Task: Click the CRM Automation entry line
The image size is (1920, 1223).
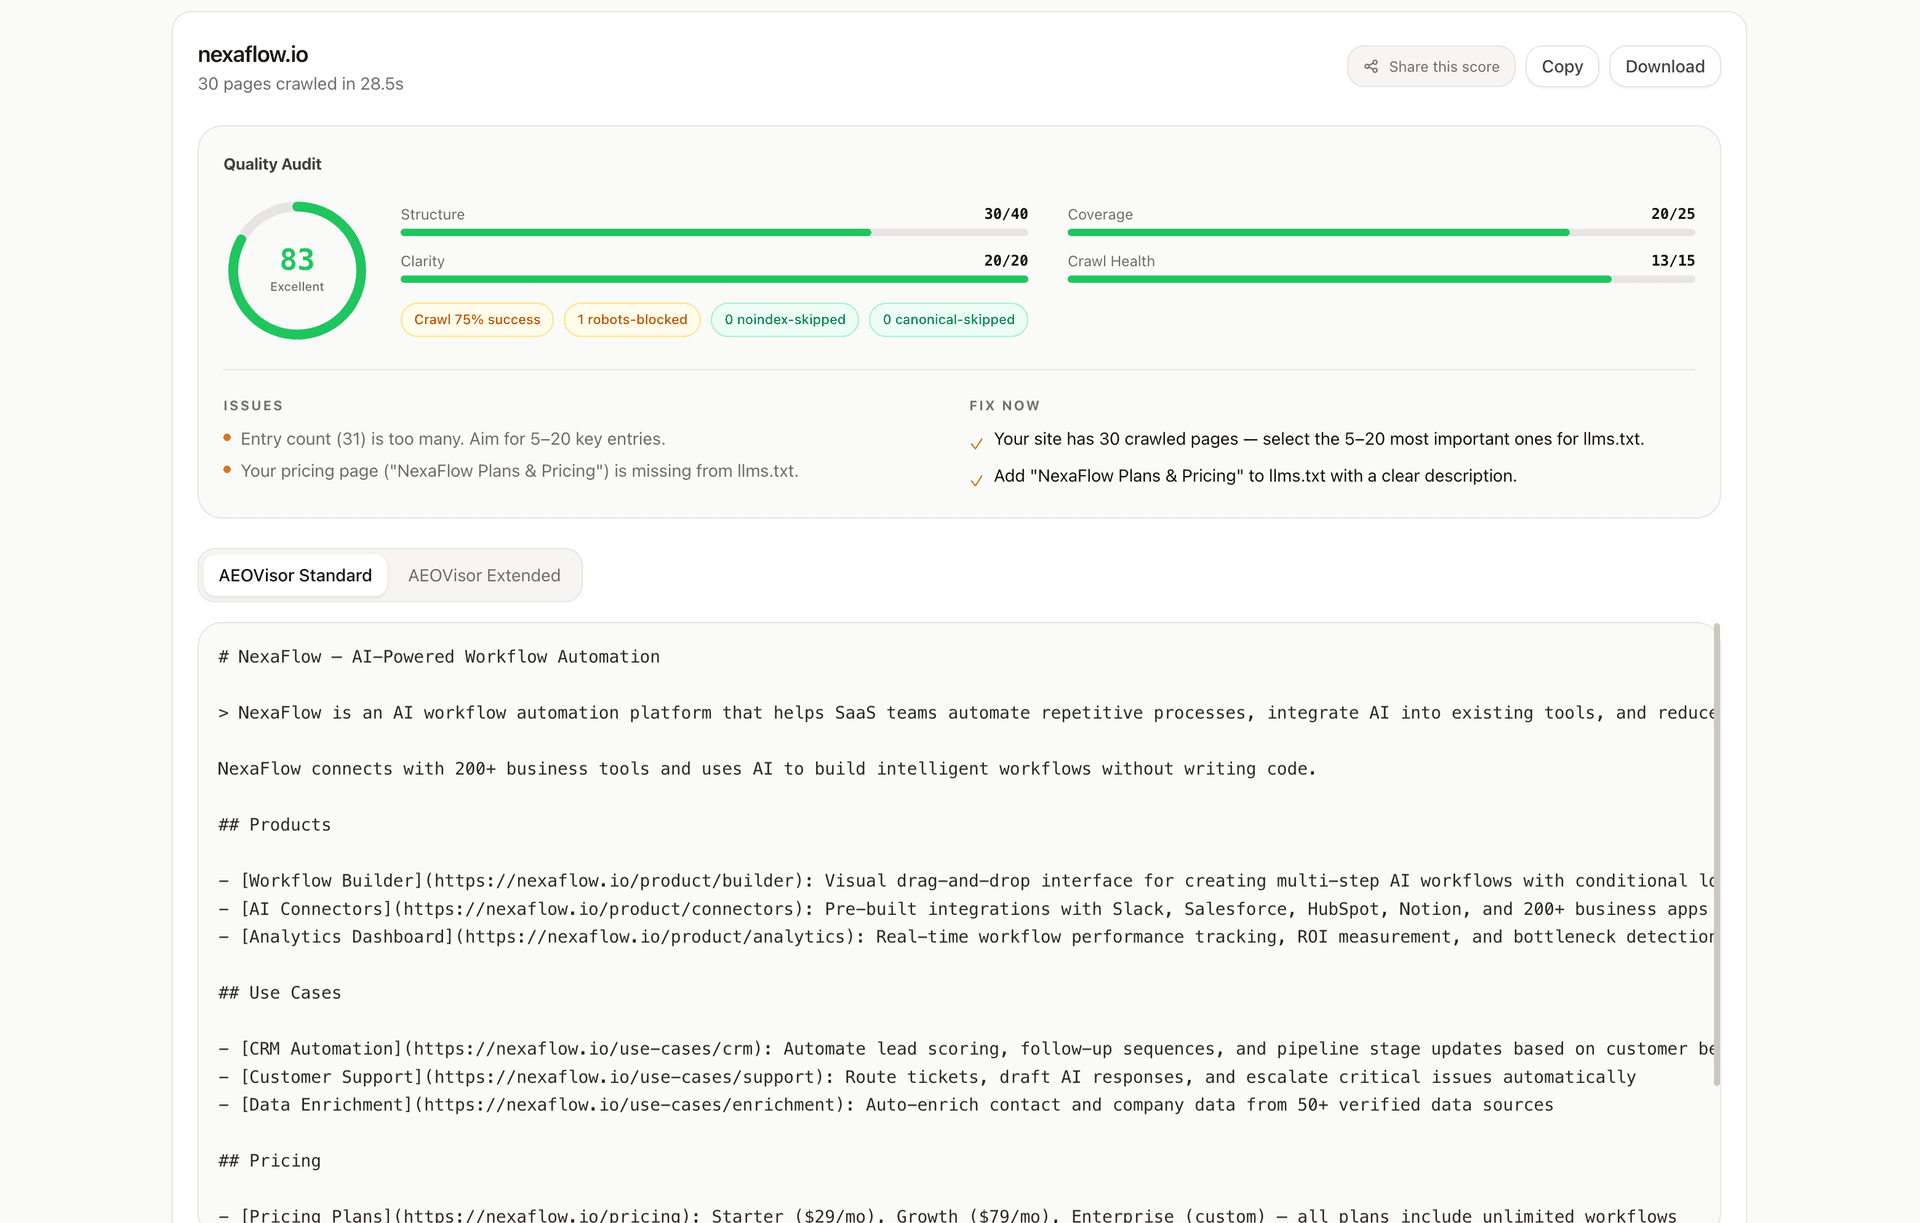Action: point(966,1049)
